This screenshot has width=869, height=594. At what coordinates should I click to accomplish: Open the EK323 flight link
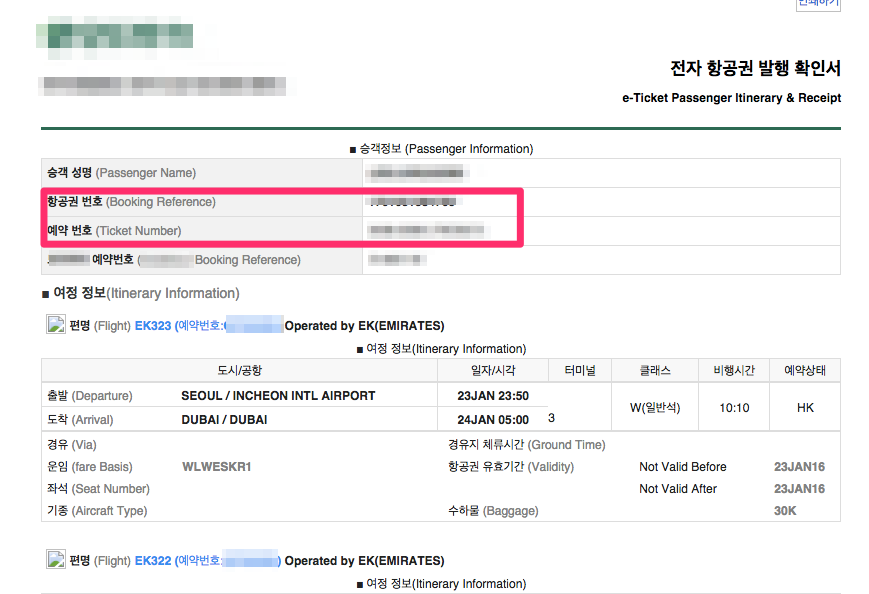153,326
